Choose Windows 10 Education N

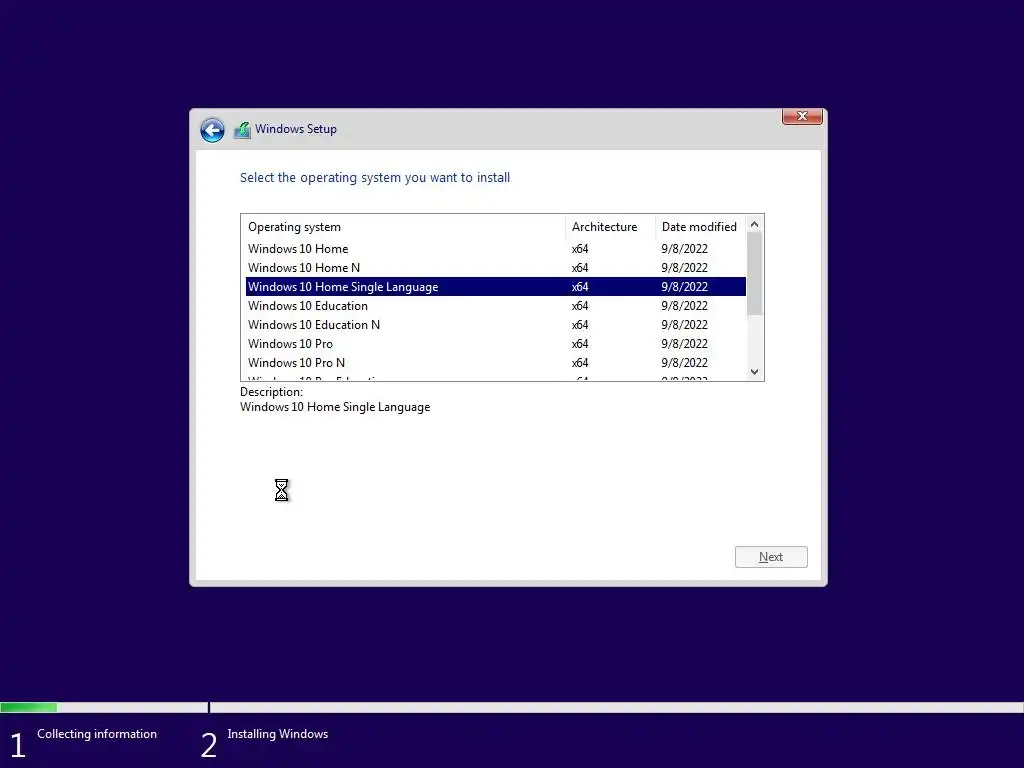point(496,325)
